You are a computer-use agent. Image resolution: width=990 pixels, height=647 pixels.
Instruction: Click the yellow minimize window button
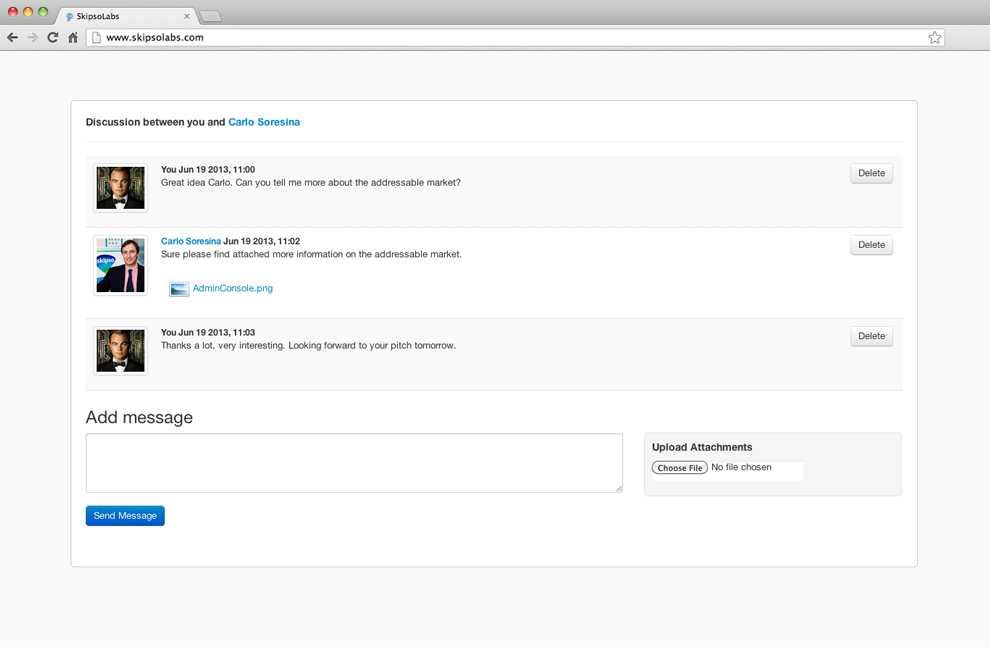28,12
